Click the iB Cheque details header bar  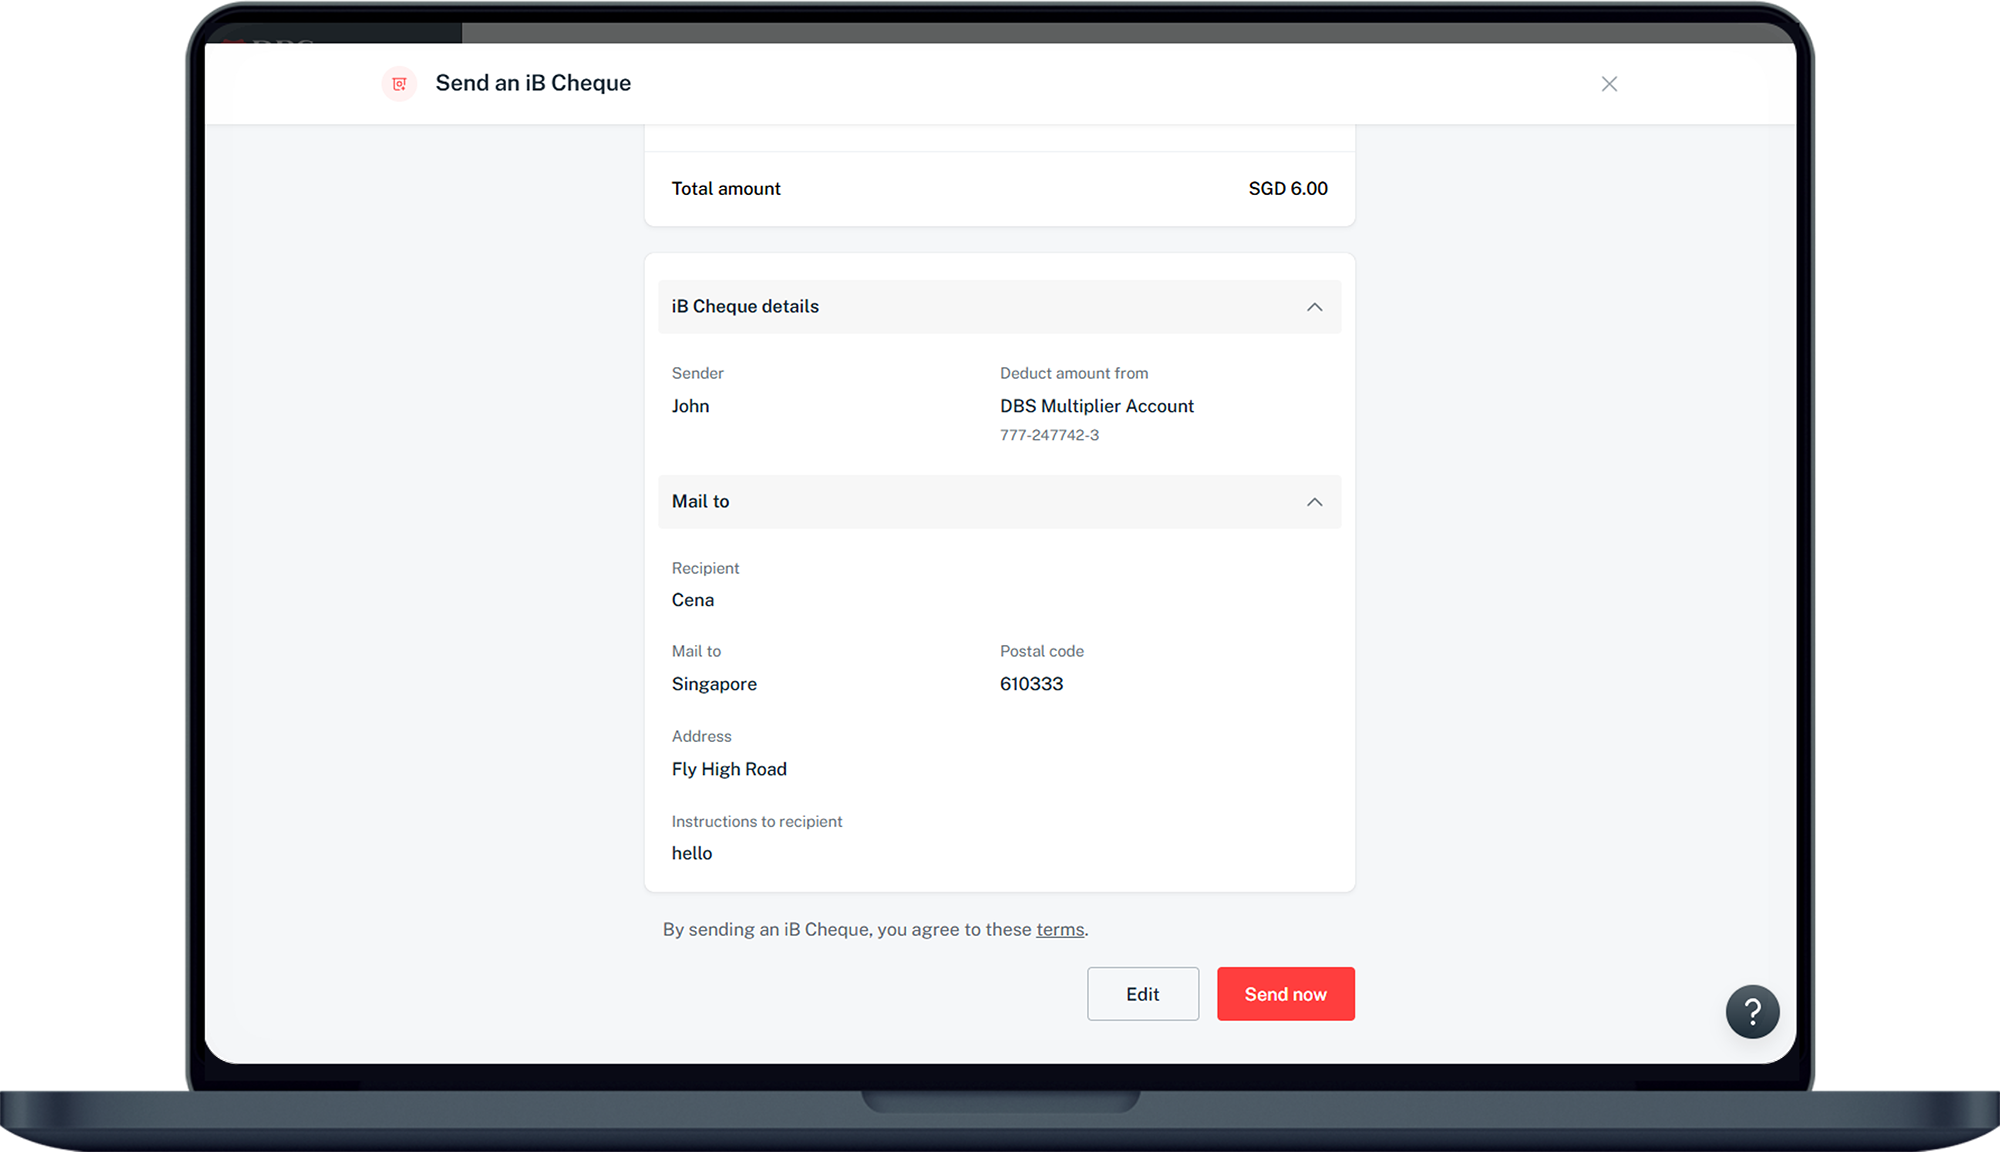(x=998, y=307)
